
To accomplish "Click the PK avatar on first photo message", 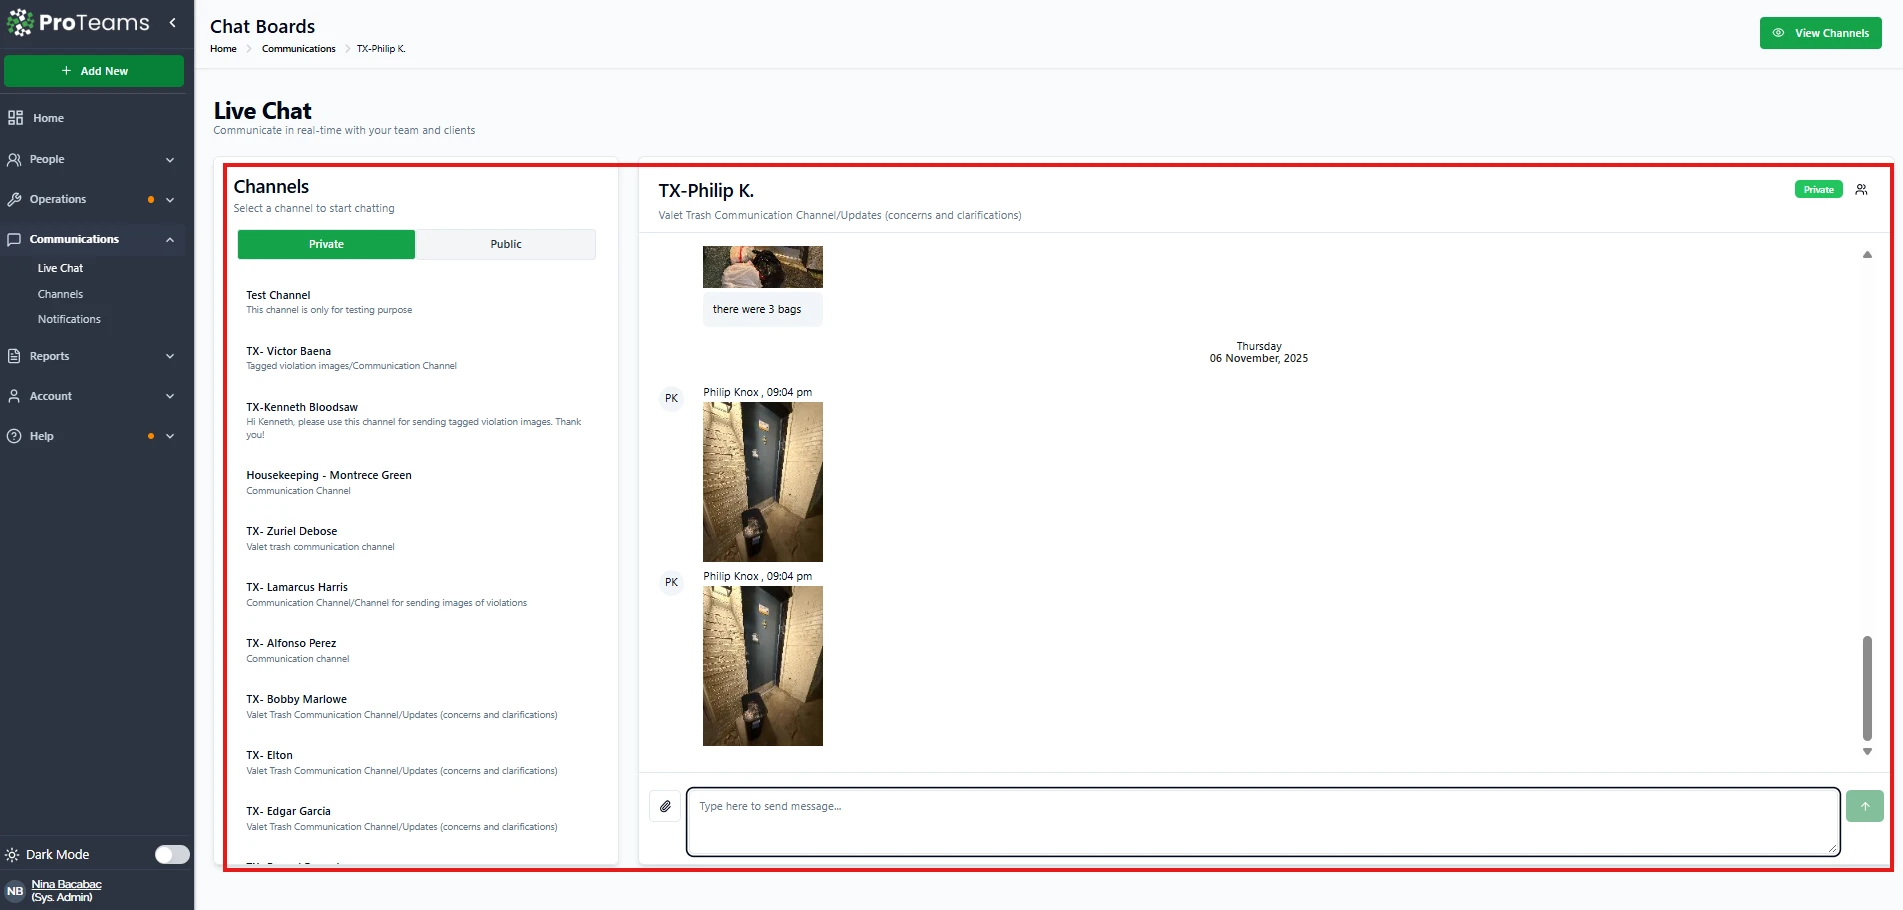I will tap(671, 398).
